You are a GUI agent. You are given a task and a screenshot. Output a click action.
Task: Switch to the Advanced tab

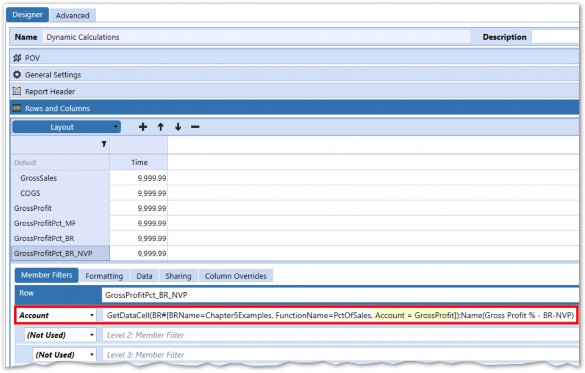[73, 15]
